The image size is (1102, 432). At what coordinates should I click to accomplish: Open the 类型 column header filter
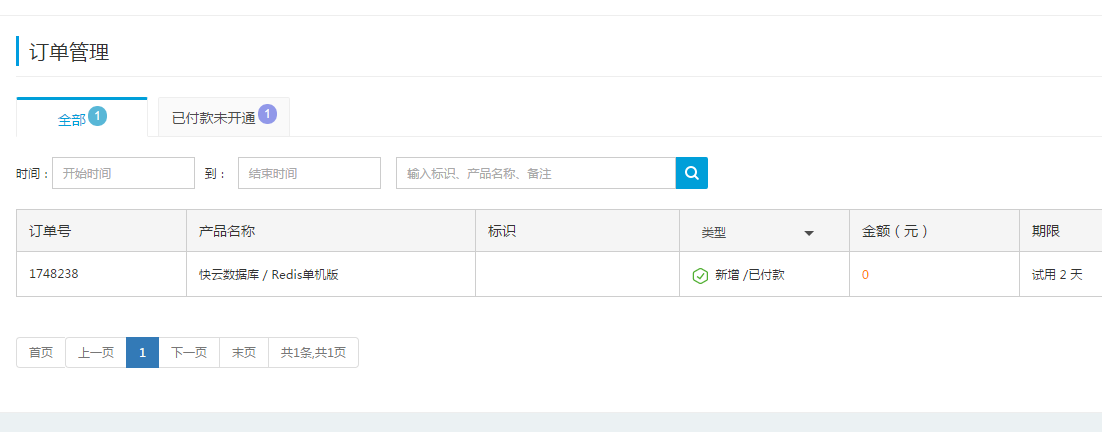pos(714,232)
